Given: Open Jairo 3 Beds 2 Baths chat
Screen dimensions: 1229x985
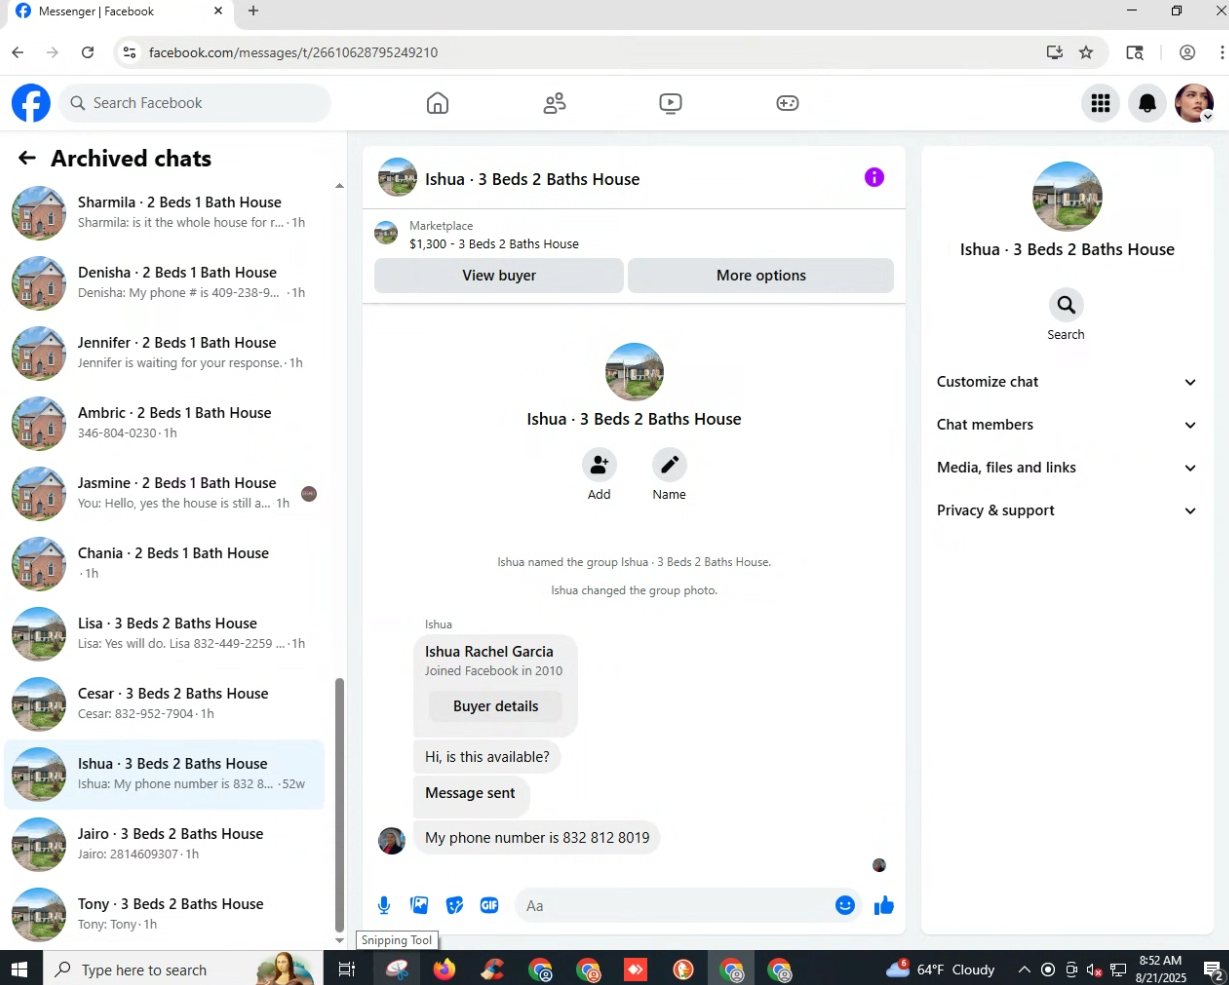Looking at the screenshot, I should [x=165, y=844].
